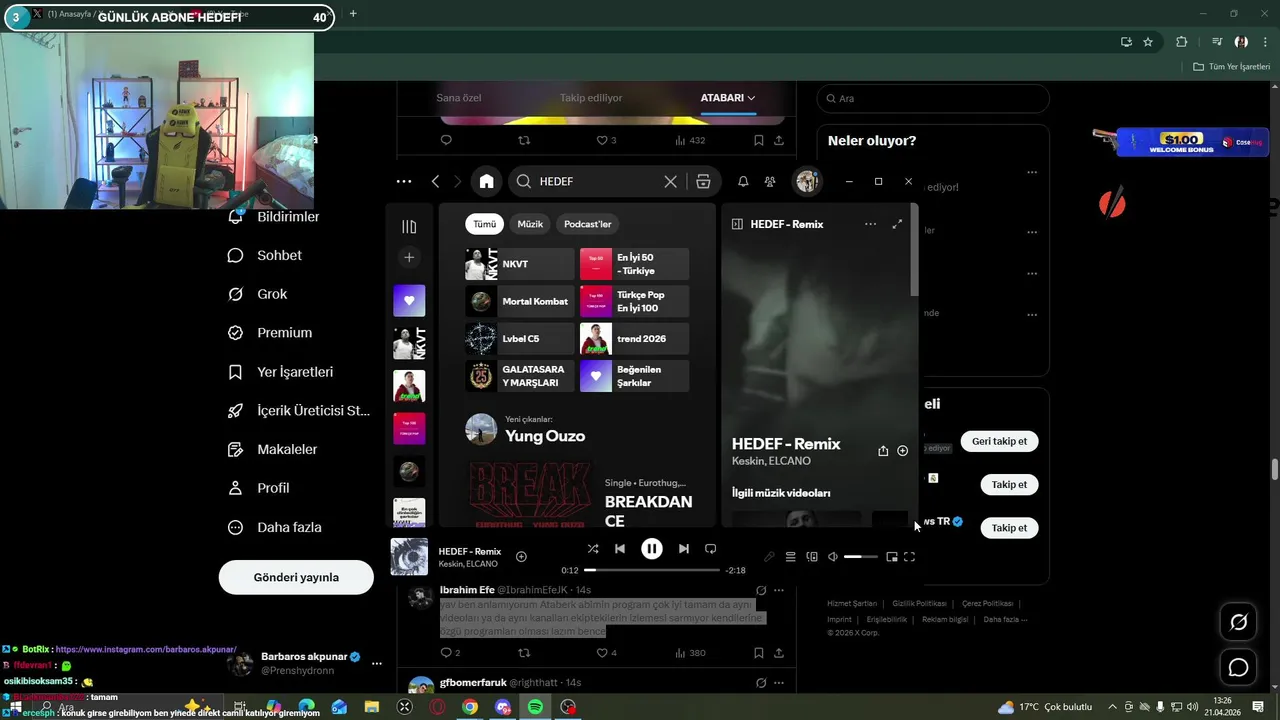
Task: Open Mortal Kombat playlist tile
Action: click(520, 301)
